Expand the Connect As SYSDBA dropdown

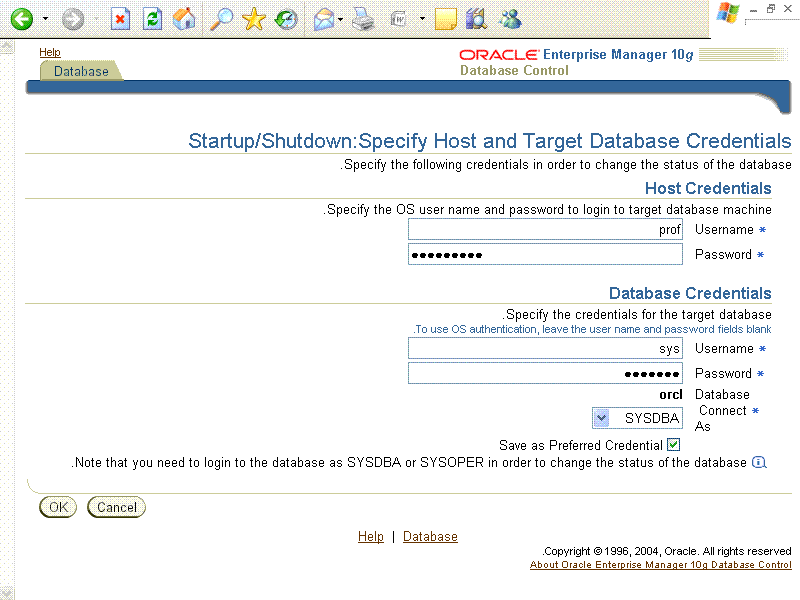tap(601, 418)
